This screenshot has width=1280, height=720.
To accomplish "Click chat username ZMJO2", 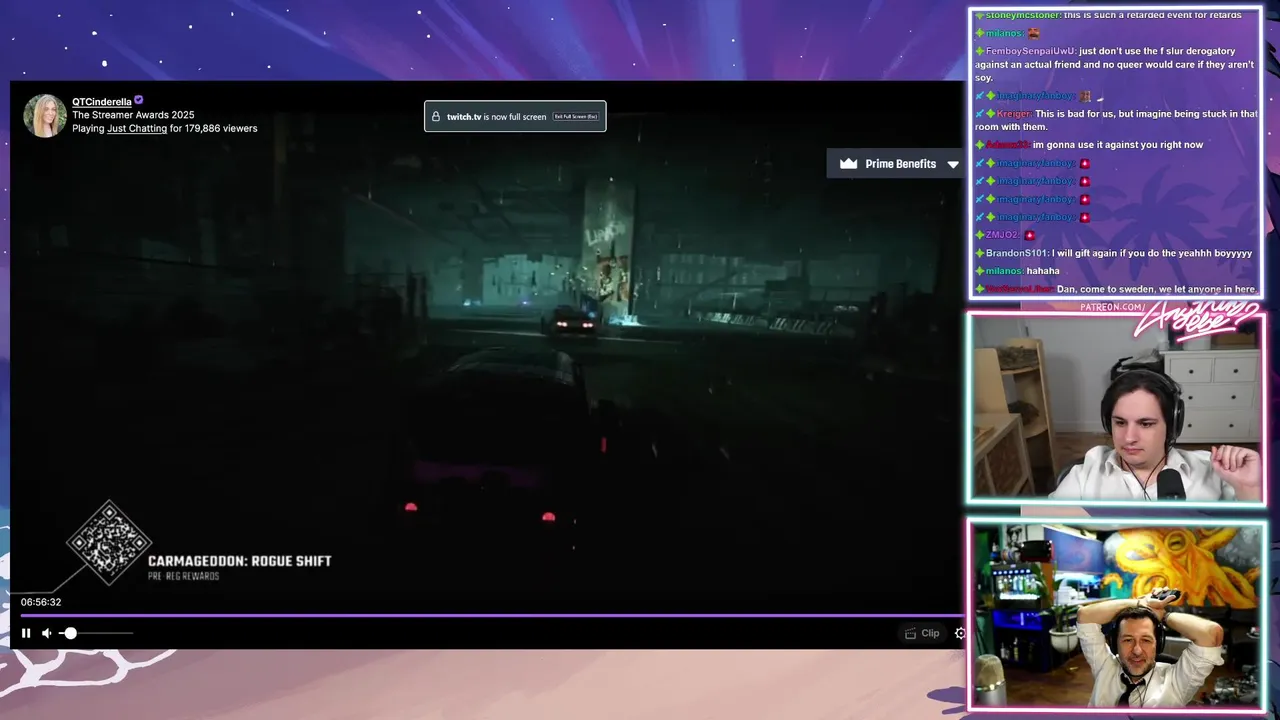I will pos(1002,235).
